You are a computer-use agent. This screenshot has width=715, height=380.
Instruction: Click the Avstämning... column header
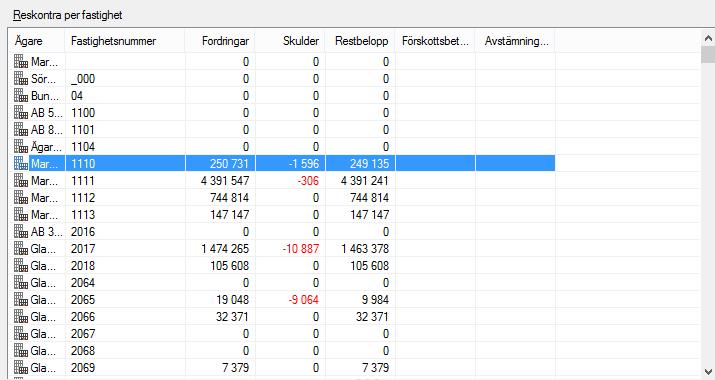[x=515, y=41]
